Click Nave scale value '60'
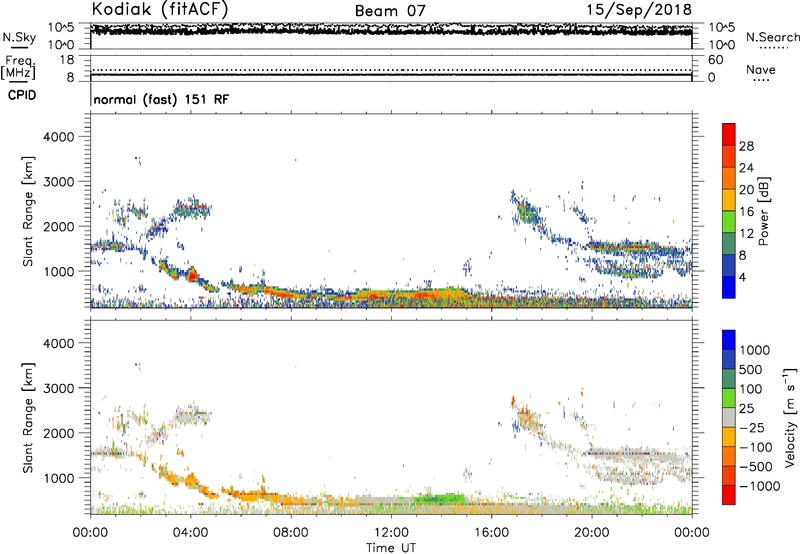Image resolution: width=800 pixels, height=554 pixels. tap(715, 60)
